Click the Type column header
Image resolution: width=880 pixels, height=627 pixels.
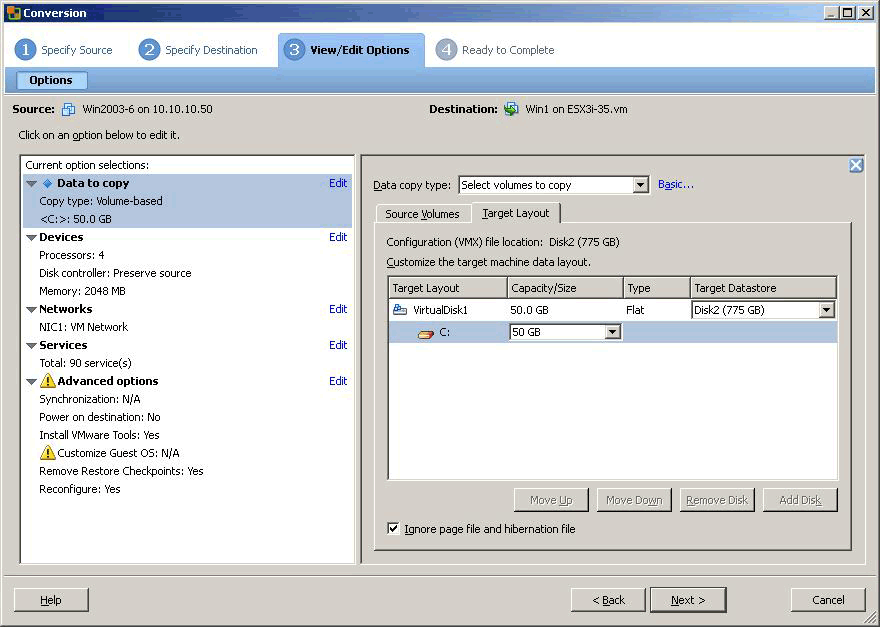pyautogui.click(x=657, y=288)
